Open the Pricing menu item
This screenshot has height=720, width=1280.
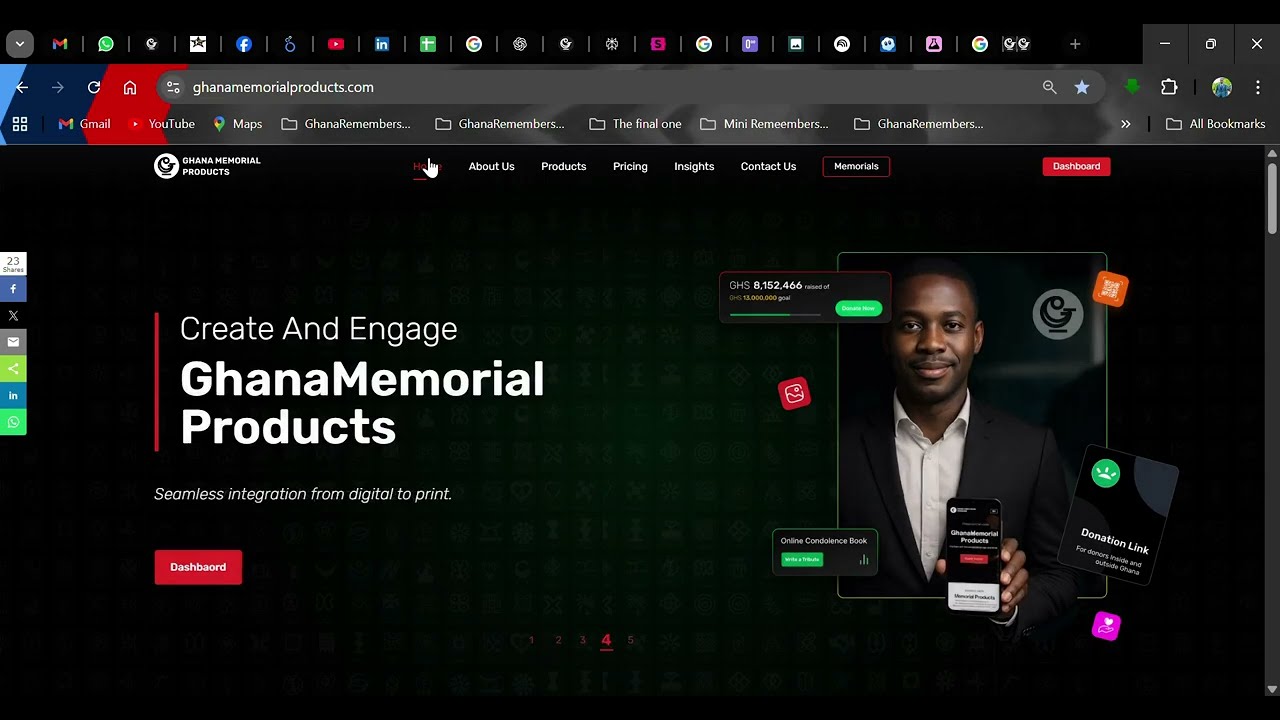[630, 166]
